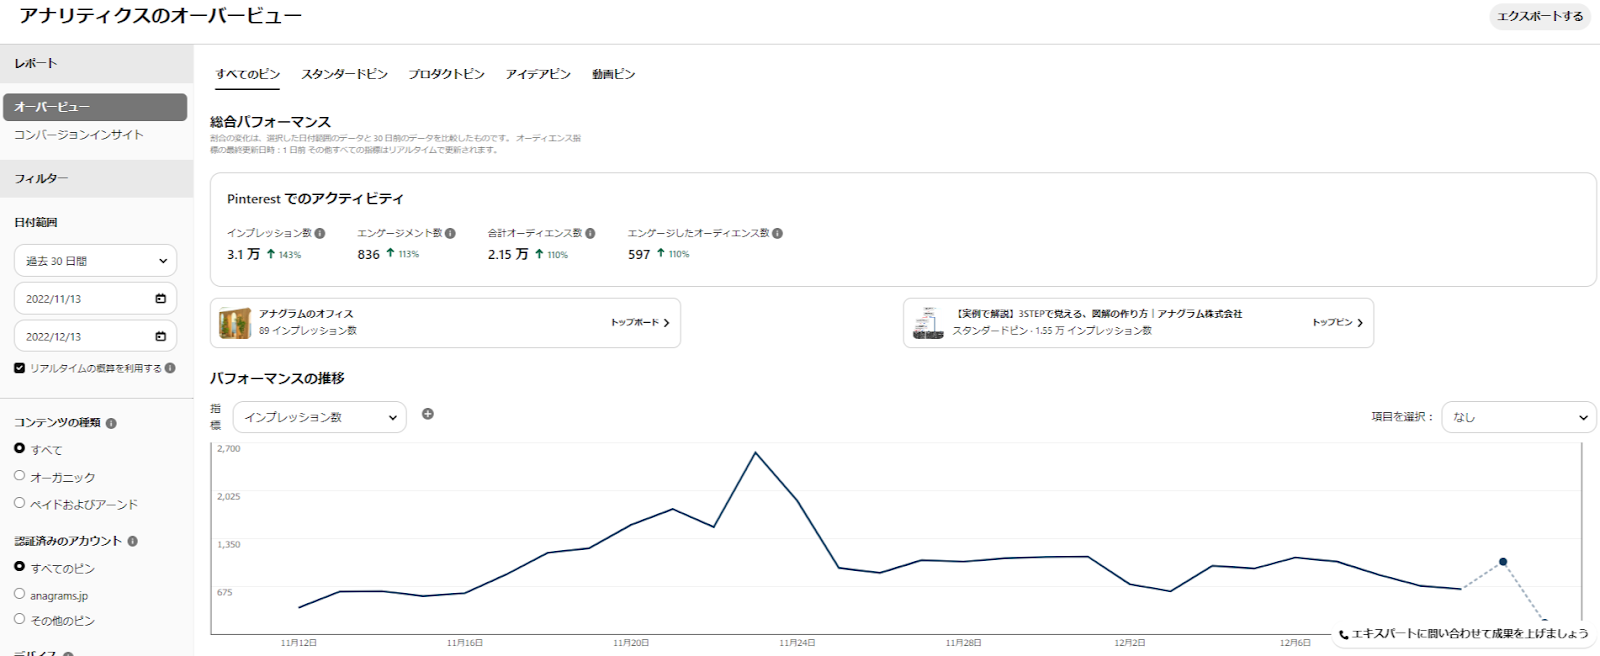Screen dimensions: 1600x656
Task: Open the 過去 30 日間 date range dropdown
Action: (x=95, y=261)
